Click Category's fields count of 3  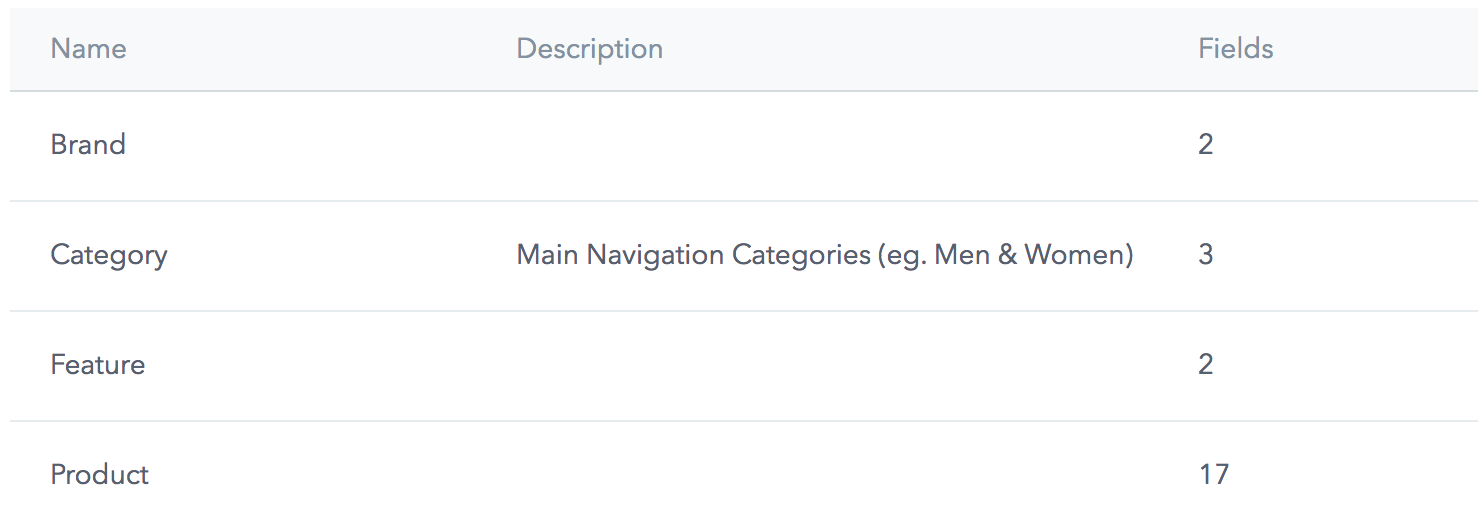1205,255
